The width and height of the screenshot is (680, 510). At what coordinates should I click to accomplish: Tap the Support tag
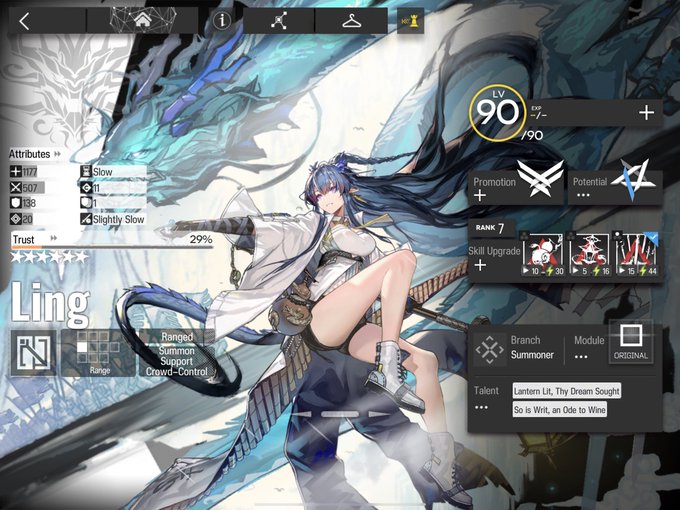(x=177, y=361)
